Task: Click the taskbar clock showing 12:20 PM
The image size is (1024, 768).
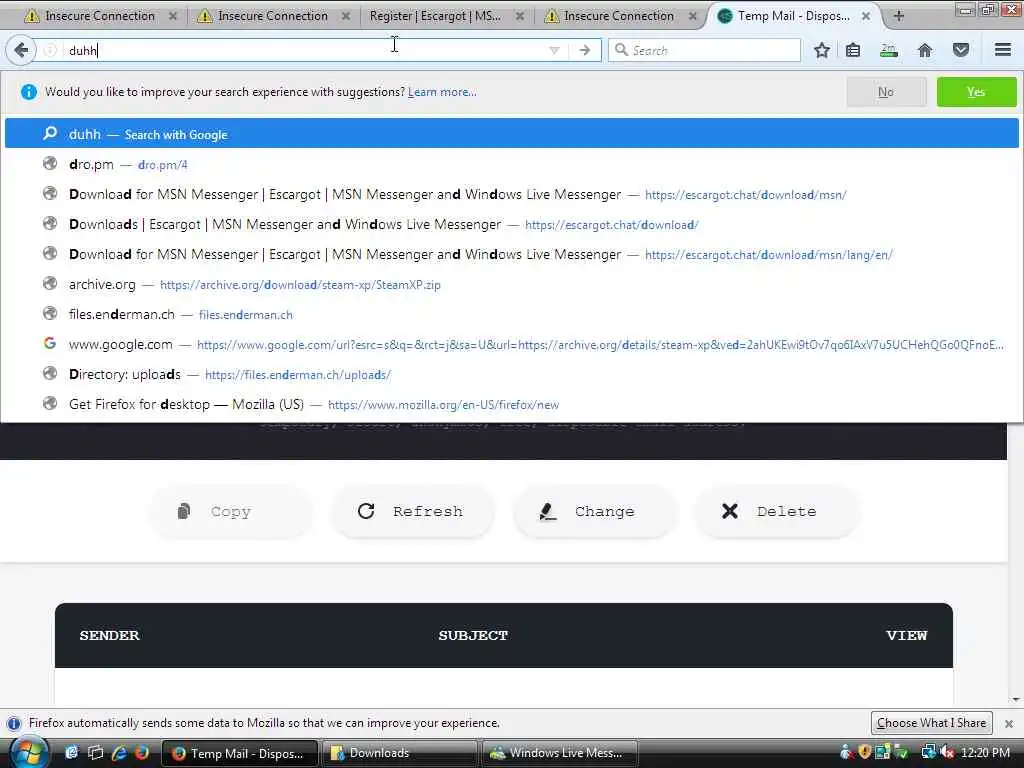Action: point(985,753)
